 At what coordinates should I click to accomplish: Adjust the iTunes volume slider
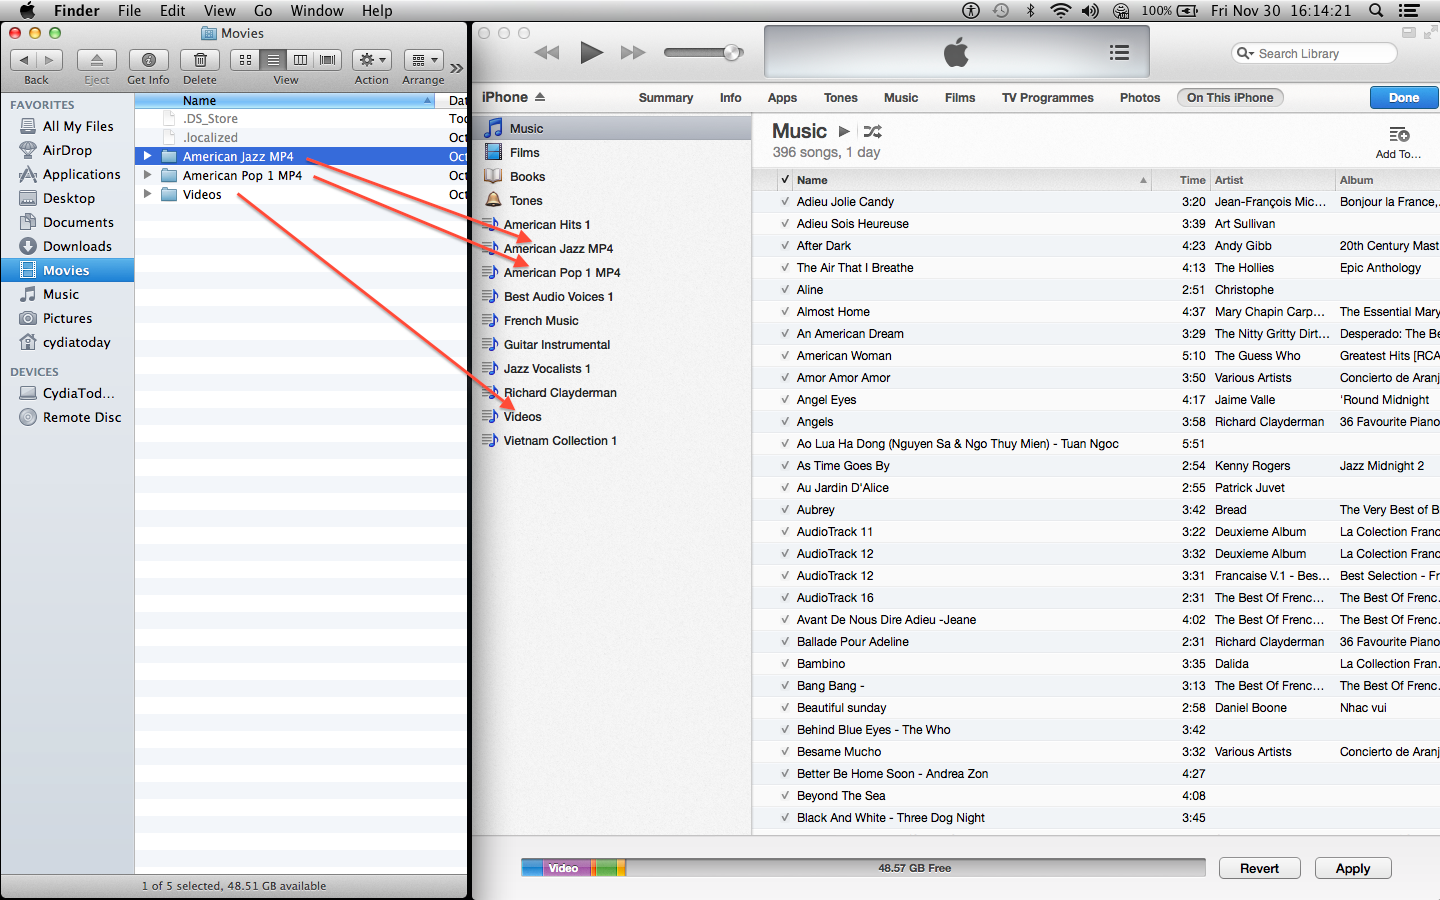(x=704, y=52)
